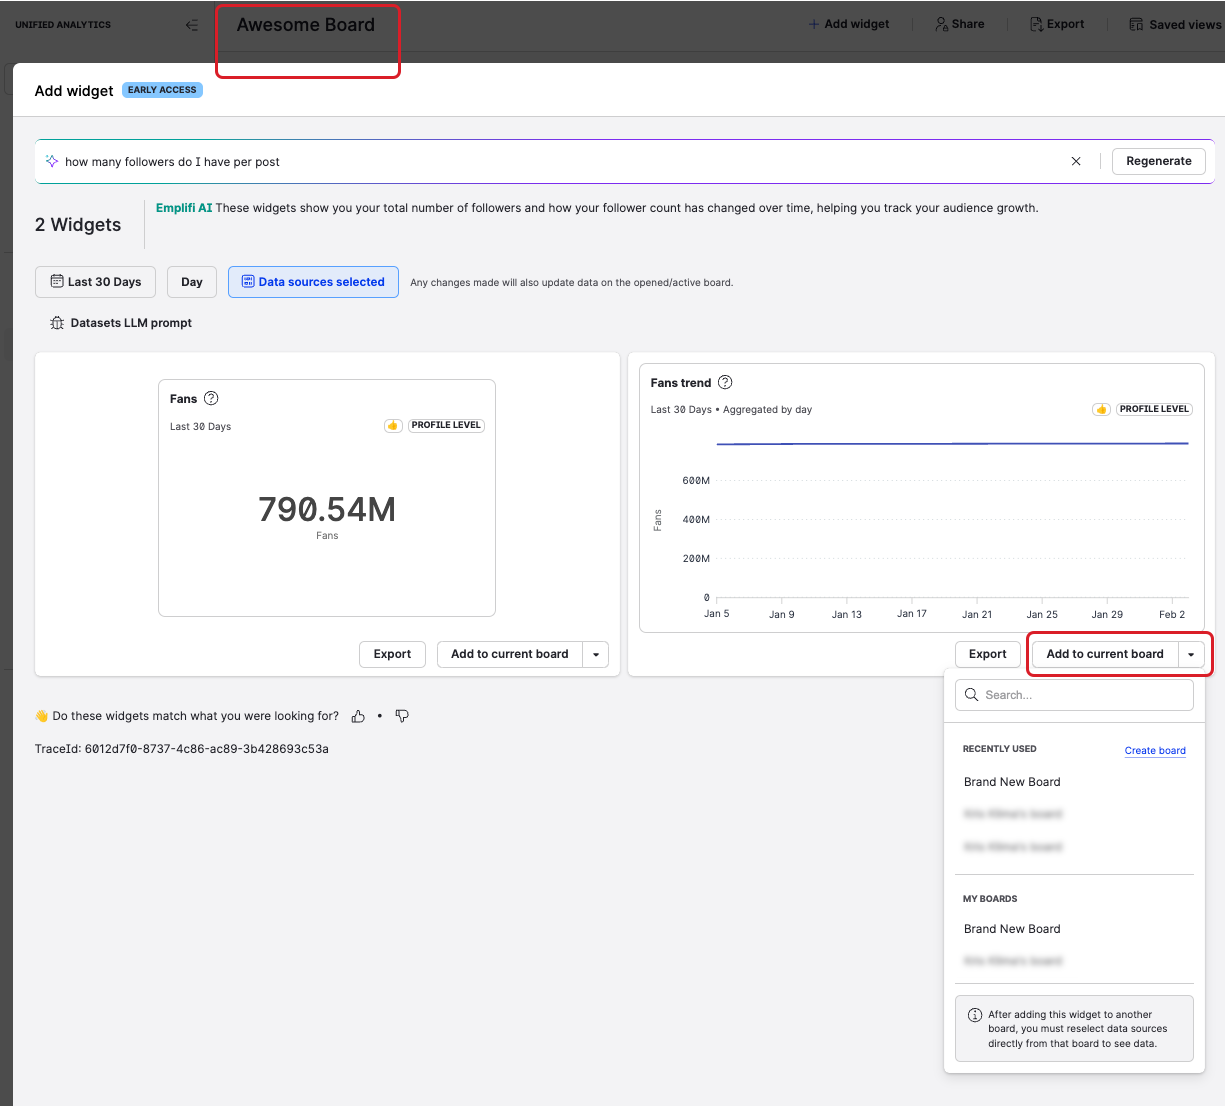Click the Regenerate button

(1158, 161)
